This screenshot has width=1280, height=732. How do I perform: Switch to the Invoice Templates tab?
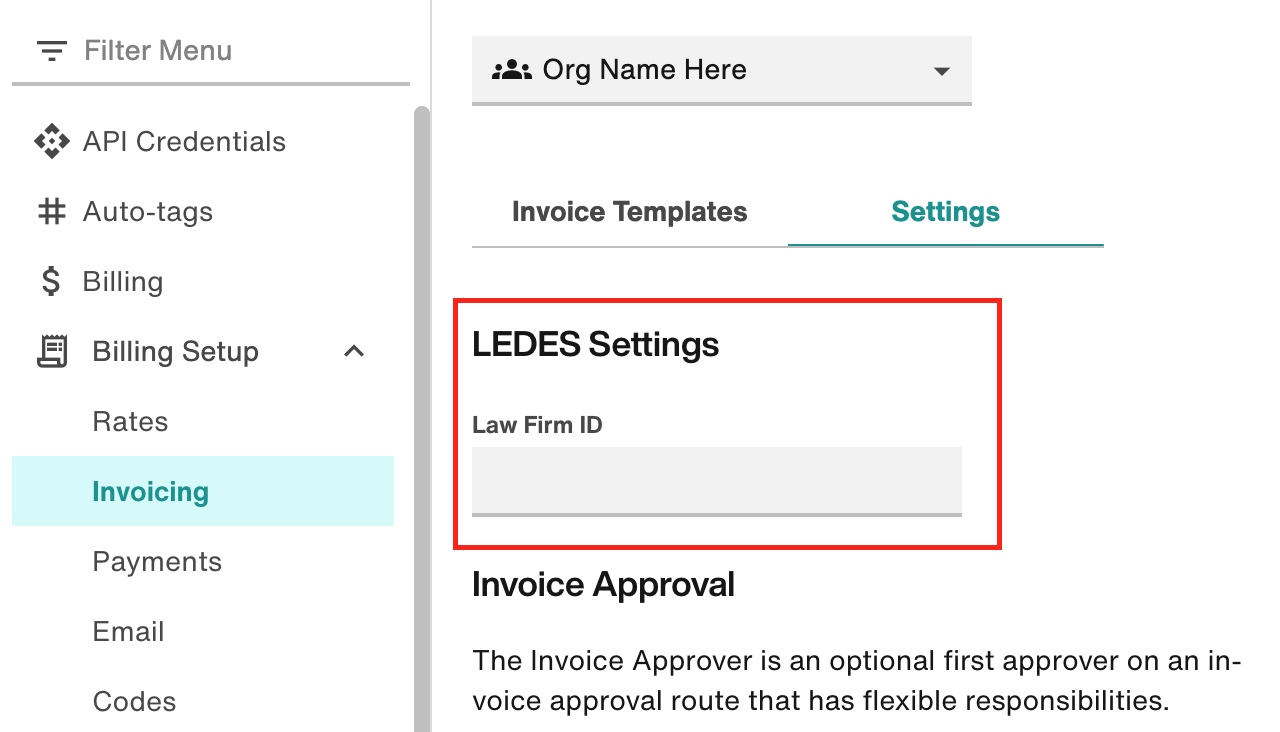[x=629, y=211]
